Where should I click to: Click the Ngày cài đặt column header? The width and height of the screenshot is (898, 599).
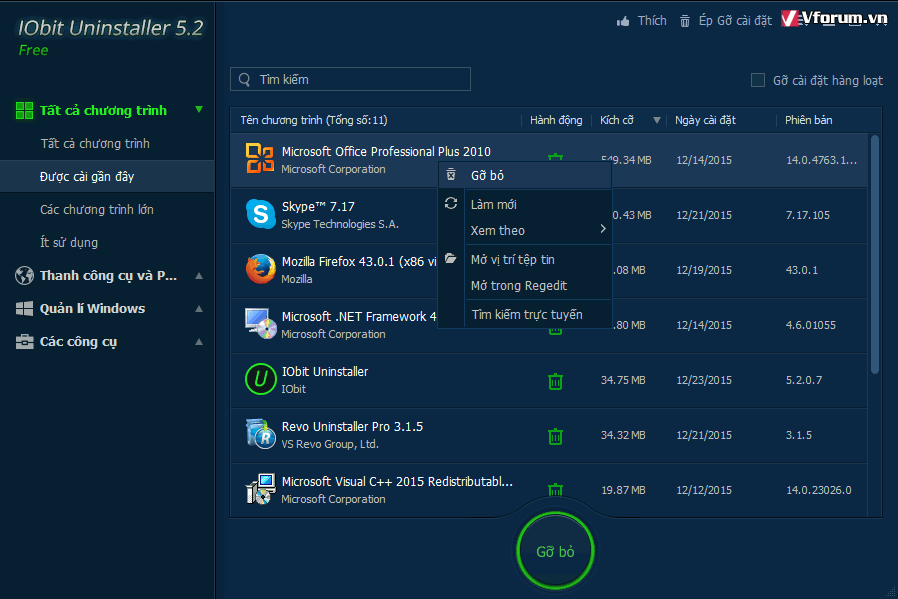click(x=705, y=120)
